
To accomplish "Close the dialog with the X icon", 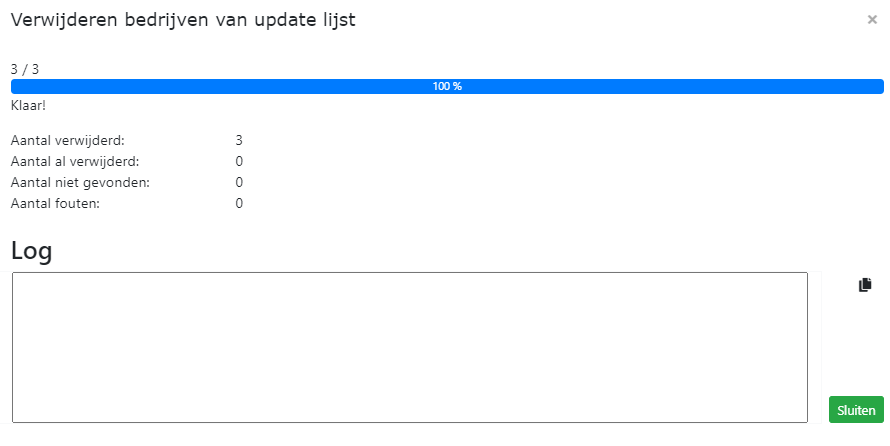I will tap(872, 19).
